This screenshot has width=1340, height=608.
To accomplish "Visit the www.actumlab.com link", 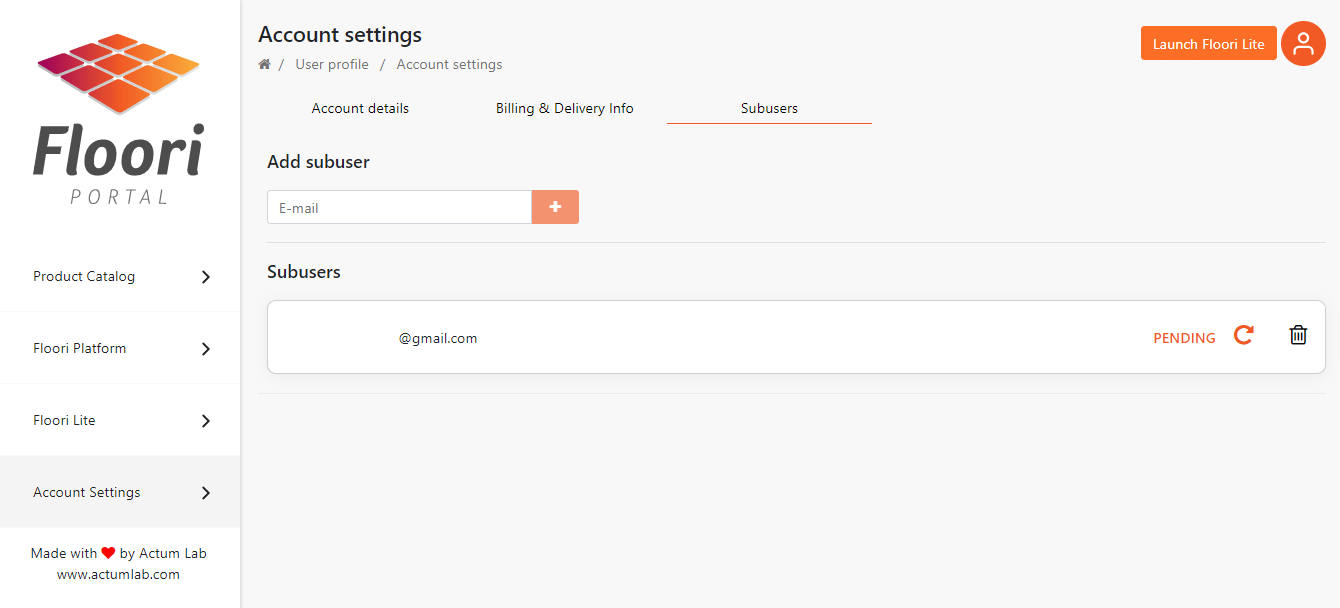I will pyautogui.click(x=119, y=574).
